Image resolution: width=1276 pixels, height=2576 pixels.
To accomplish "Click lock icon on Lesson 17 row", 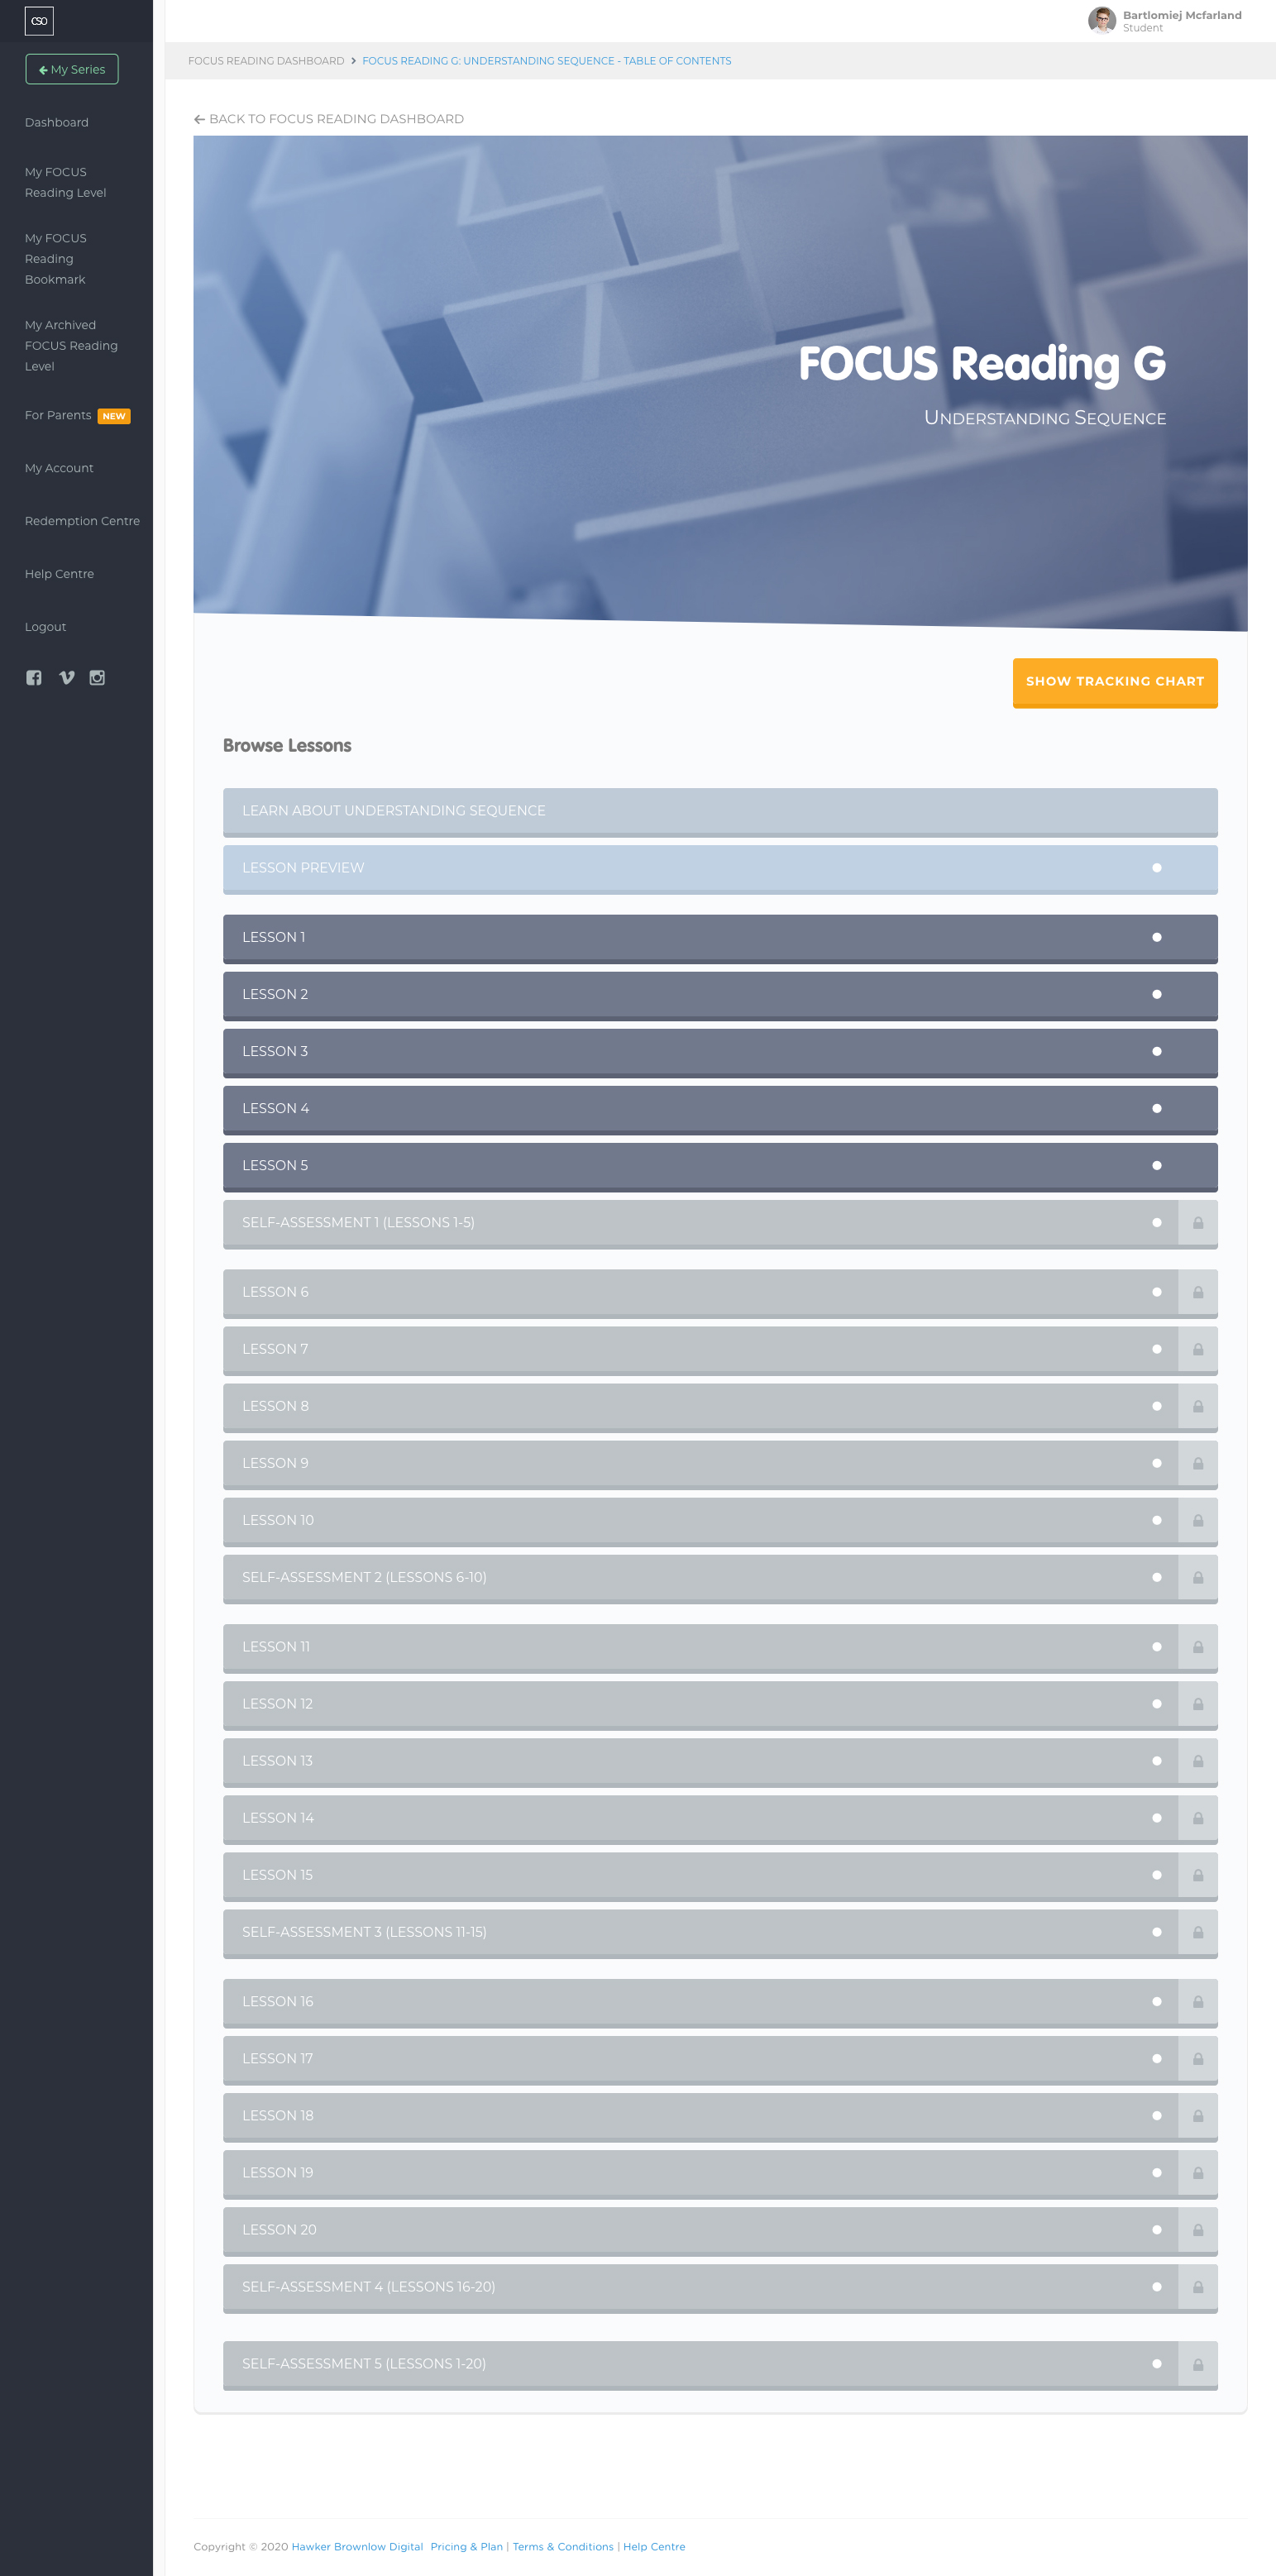I will 1197,2059.
